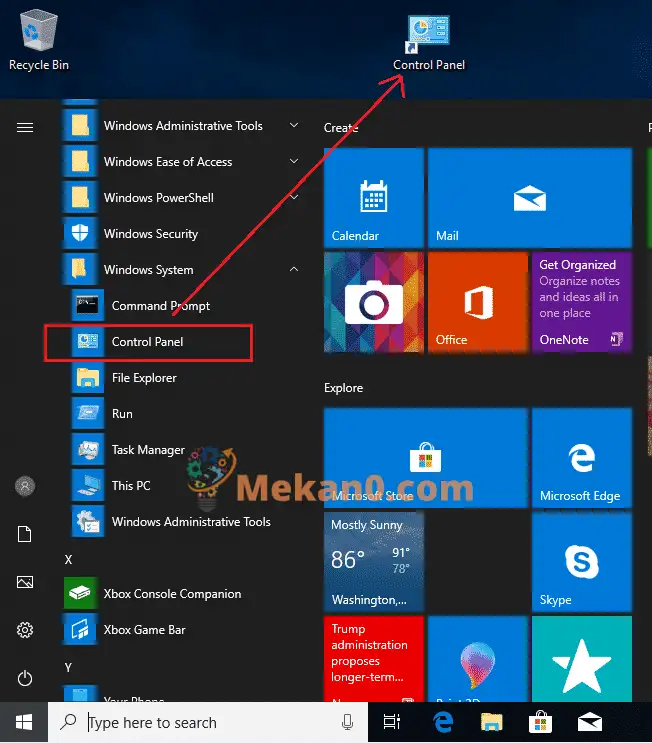Expand Windows Ease of Access chevron
This screenshot has height=743, width=652.
click(x=294, y=161)
